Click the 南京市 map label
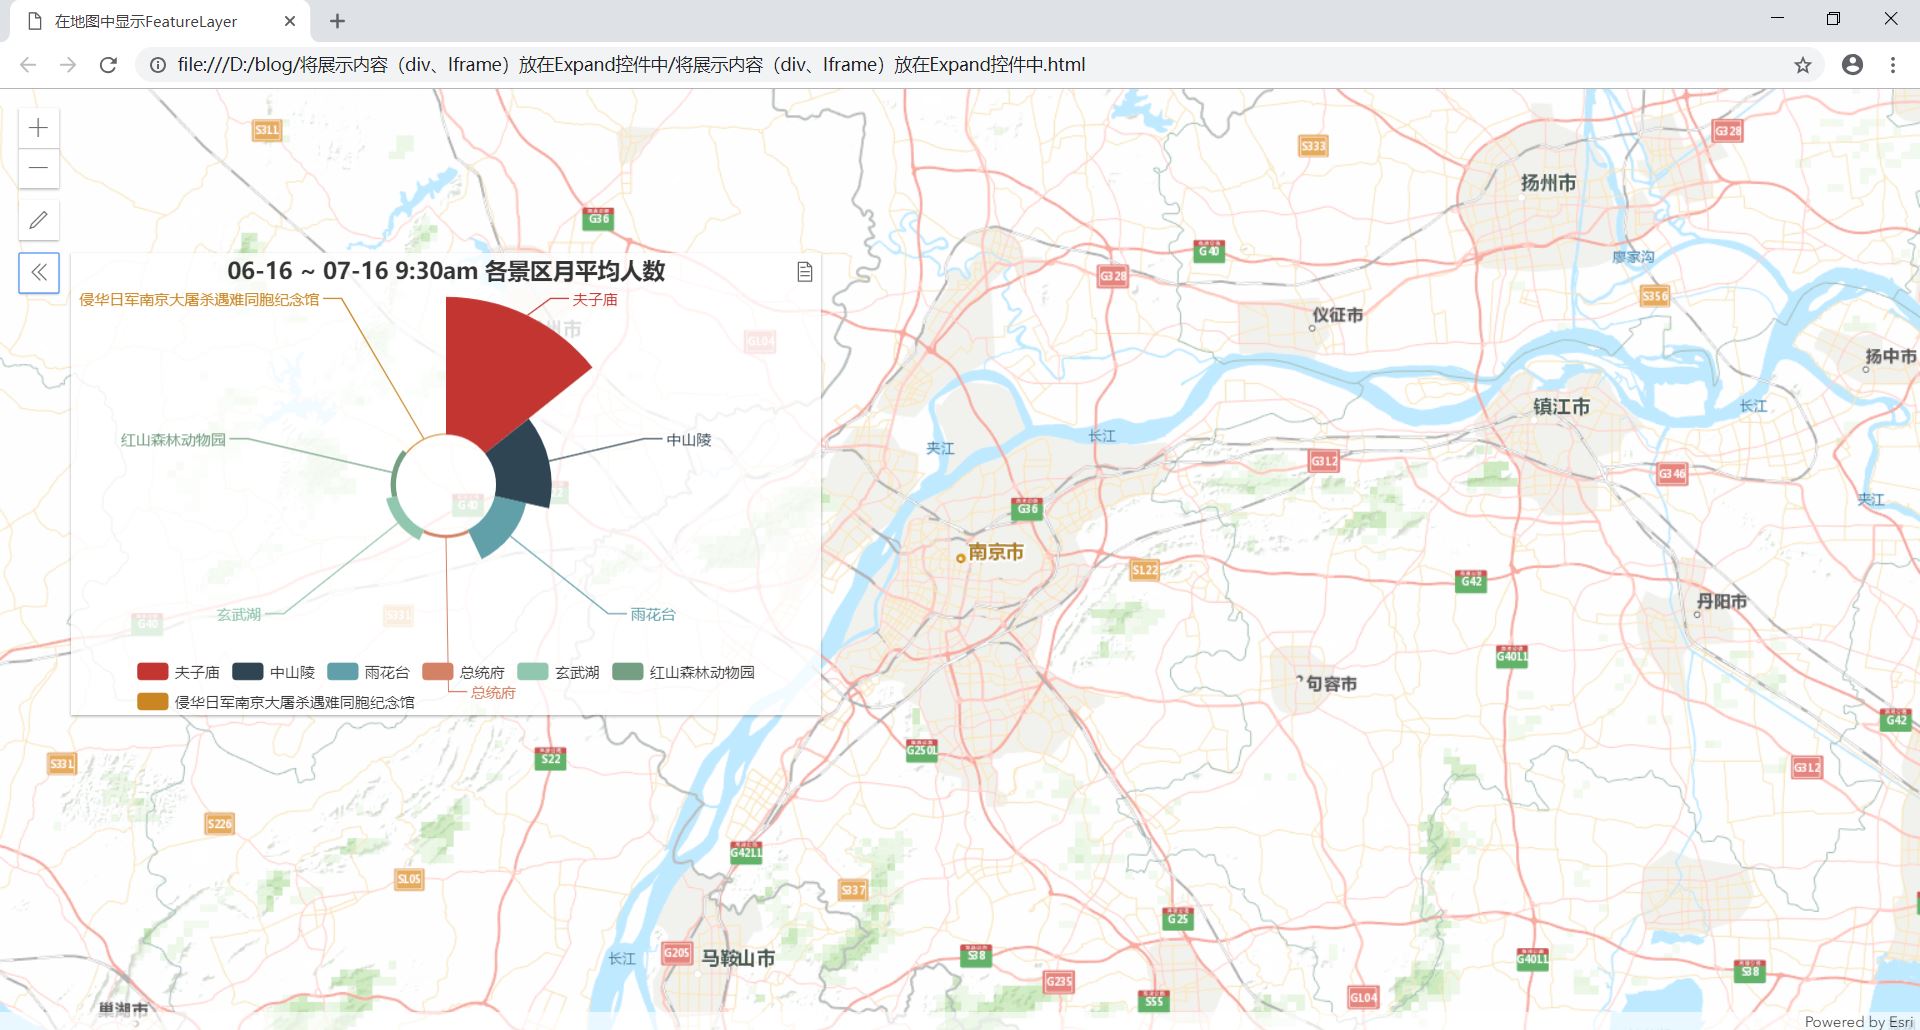 pyautogui.click(x=996, y=552)
